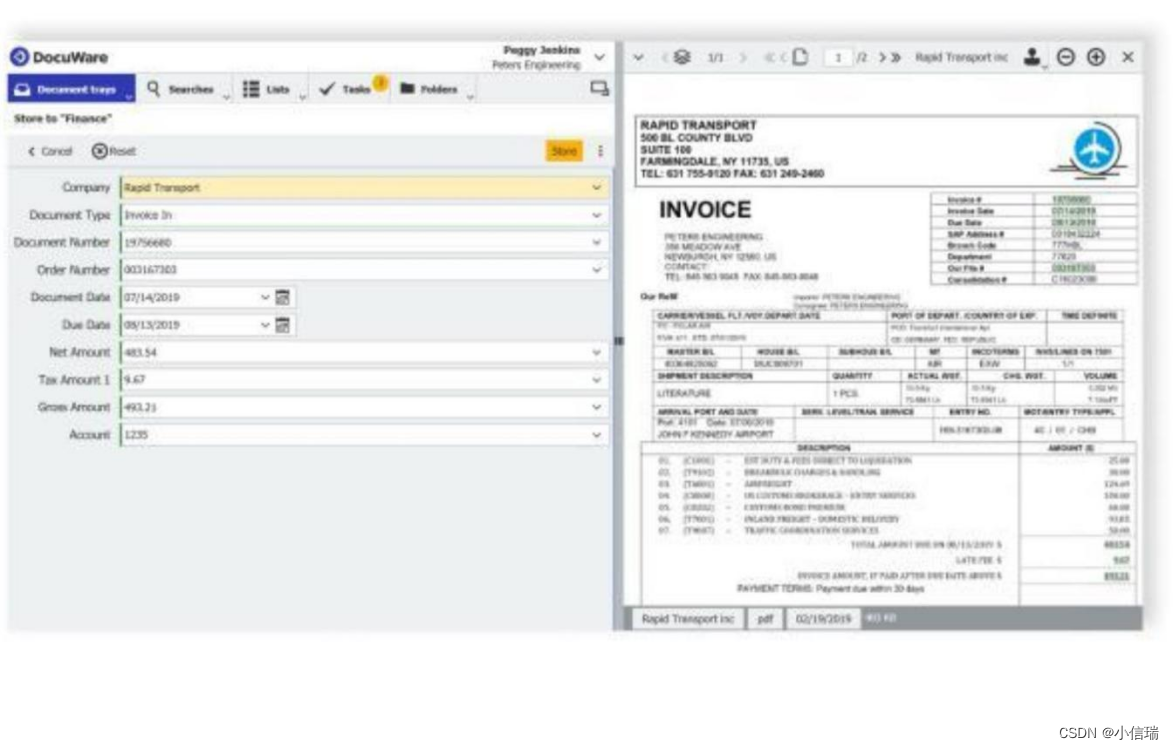Open the three-dot more options menu
Image resolution: width=1174 pixels, height=749 pixels.
[600, 151]
